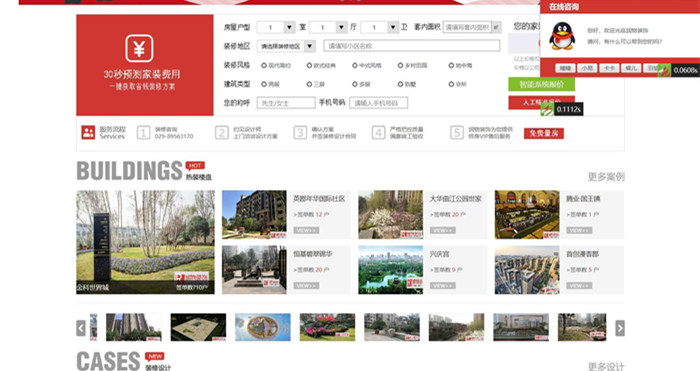This screenshot has width=700, height=371.
Task: Click the 小区名称 community name field
Action: tap(412, 46)
